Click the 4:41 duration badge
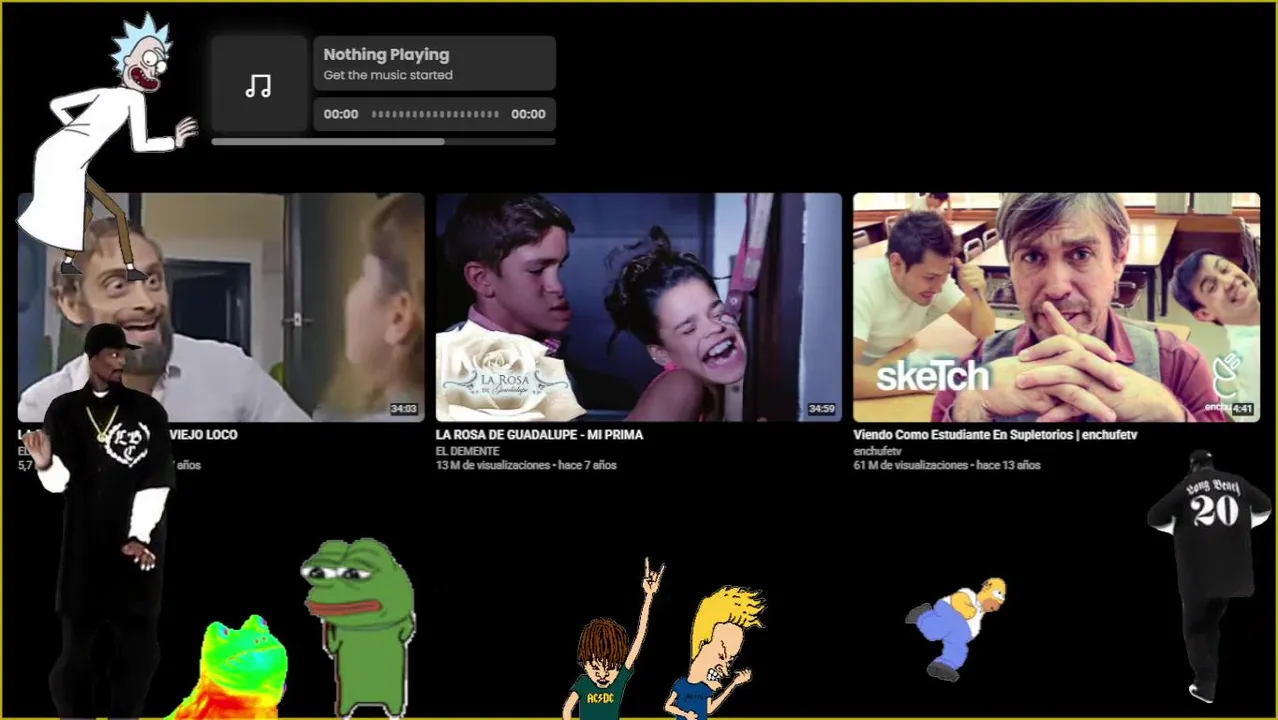 pos(1242,409)
